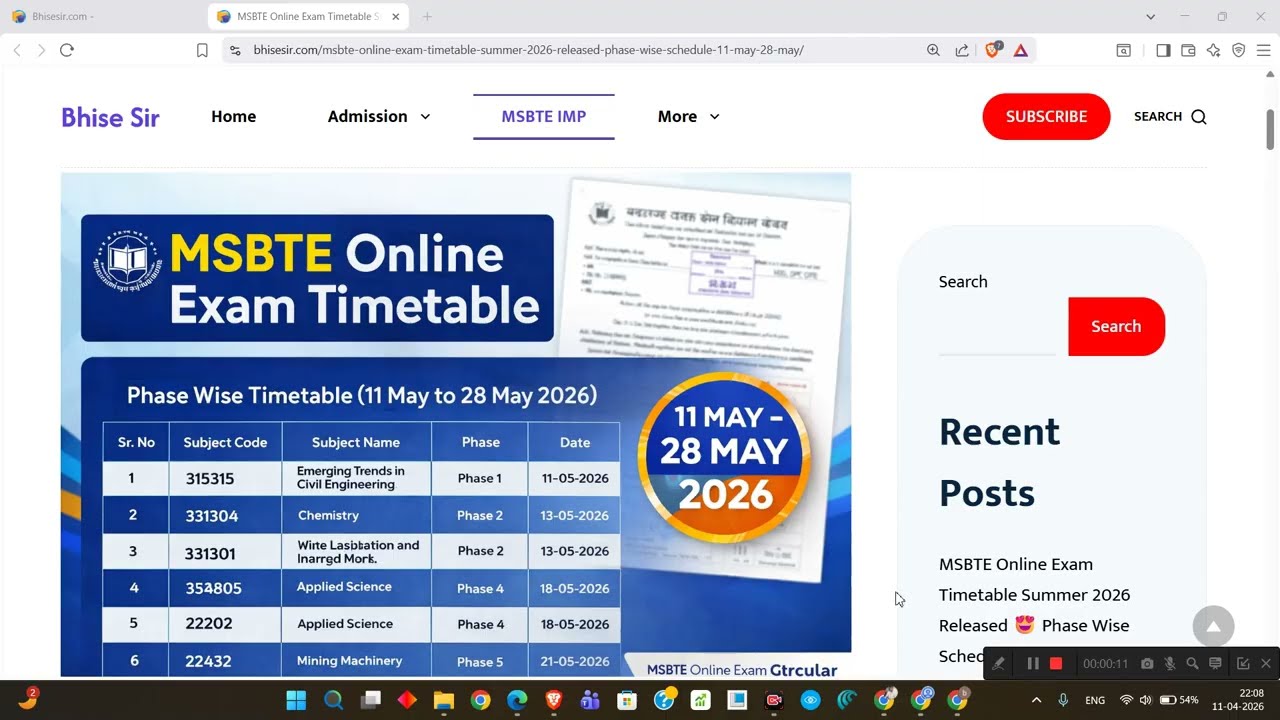Pause the screen recording
Viewport: 1280px width, 720px height.
click(1033, 663)
